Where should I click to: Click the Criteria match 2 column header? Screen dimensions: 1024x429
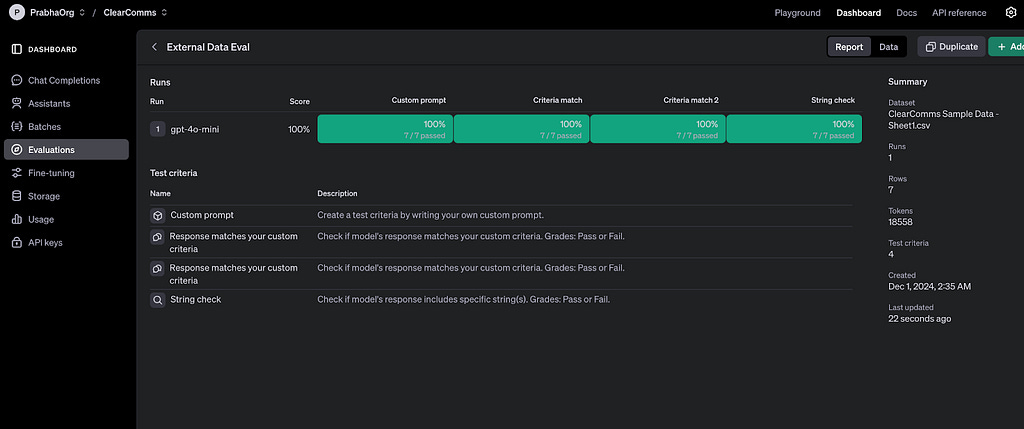(691, 100)
